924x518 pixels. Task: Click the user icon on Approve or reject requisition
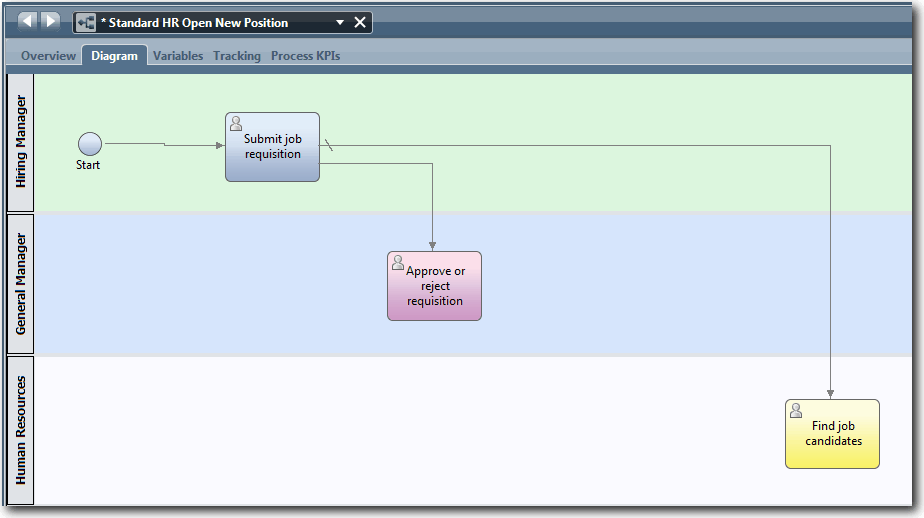[x=398, y=263]
